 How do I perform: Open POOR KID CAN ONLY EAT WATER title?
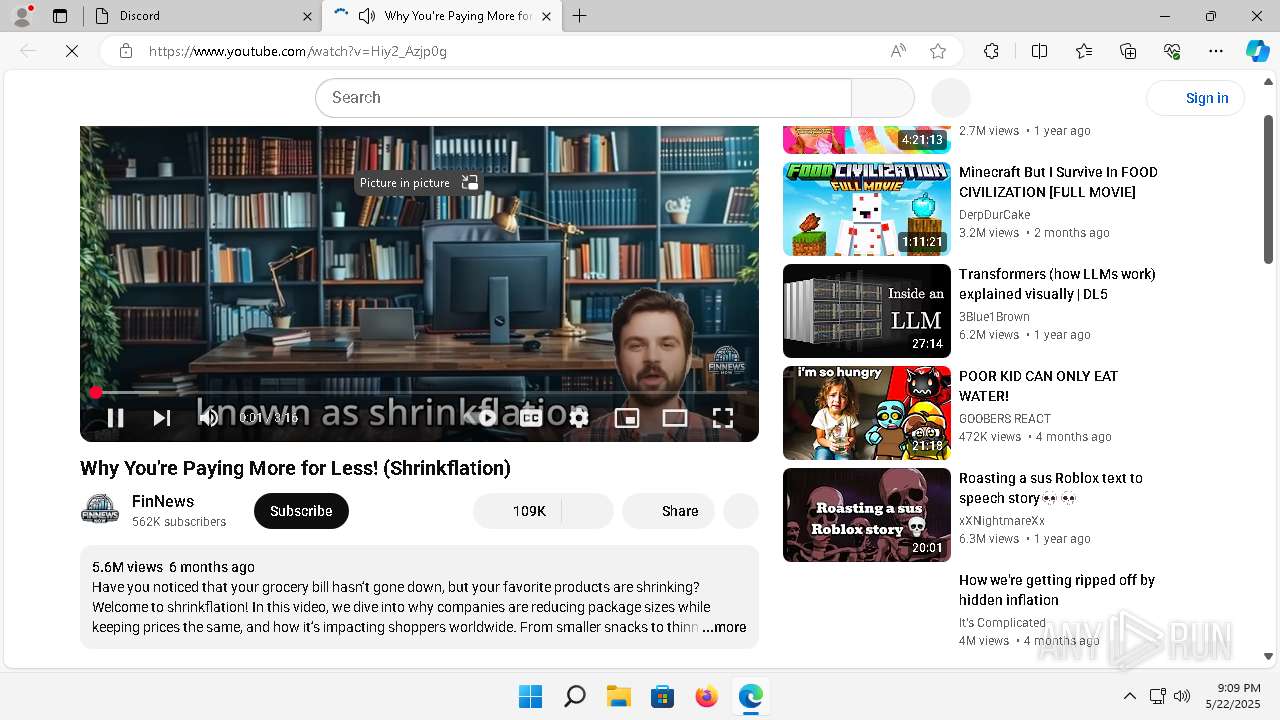(x=1038, y=386)
